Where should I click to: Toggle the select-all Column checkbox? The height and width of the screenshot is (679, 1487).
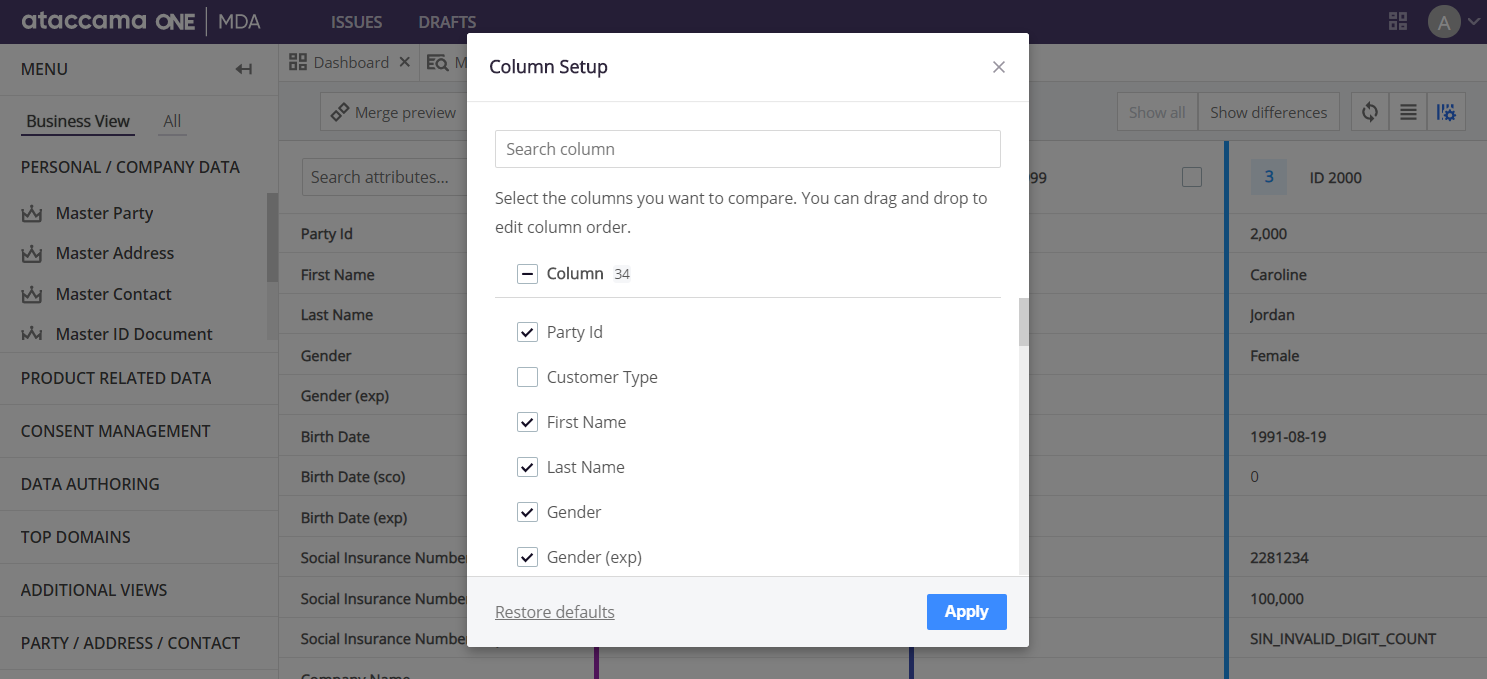tap(527, 274)
